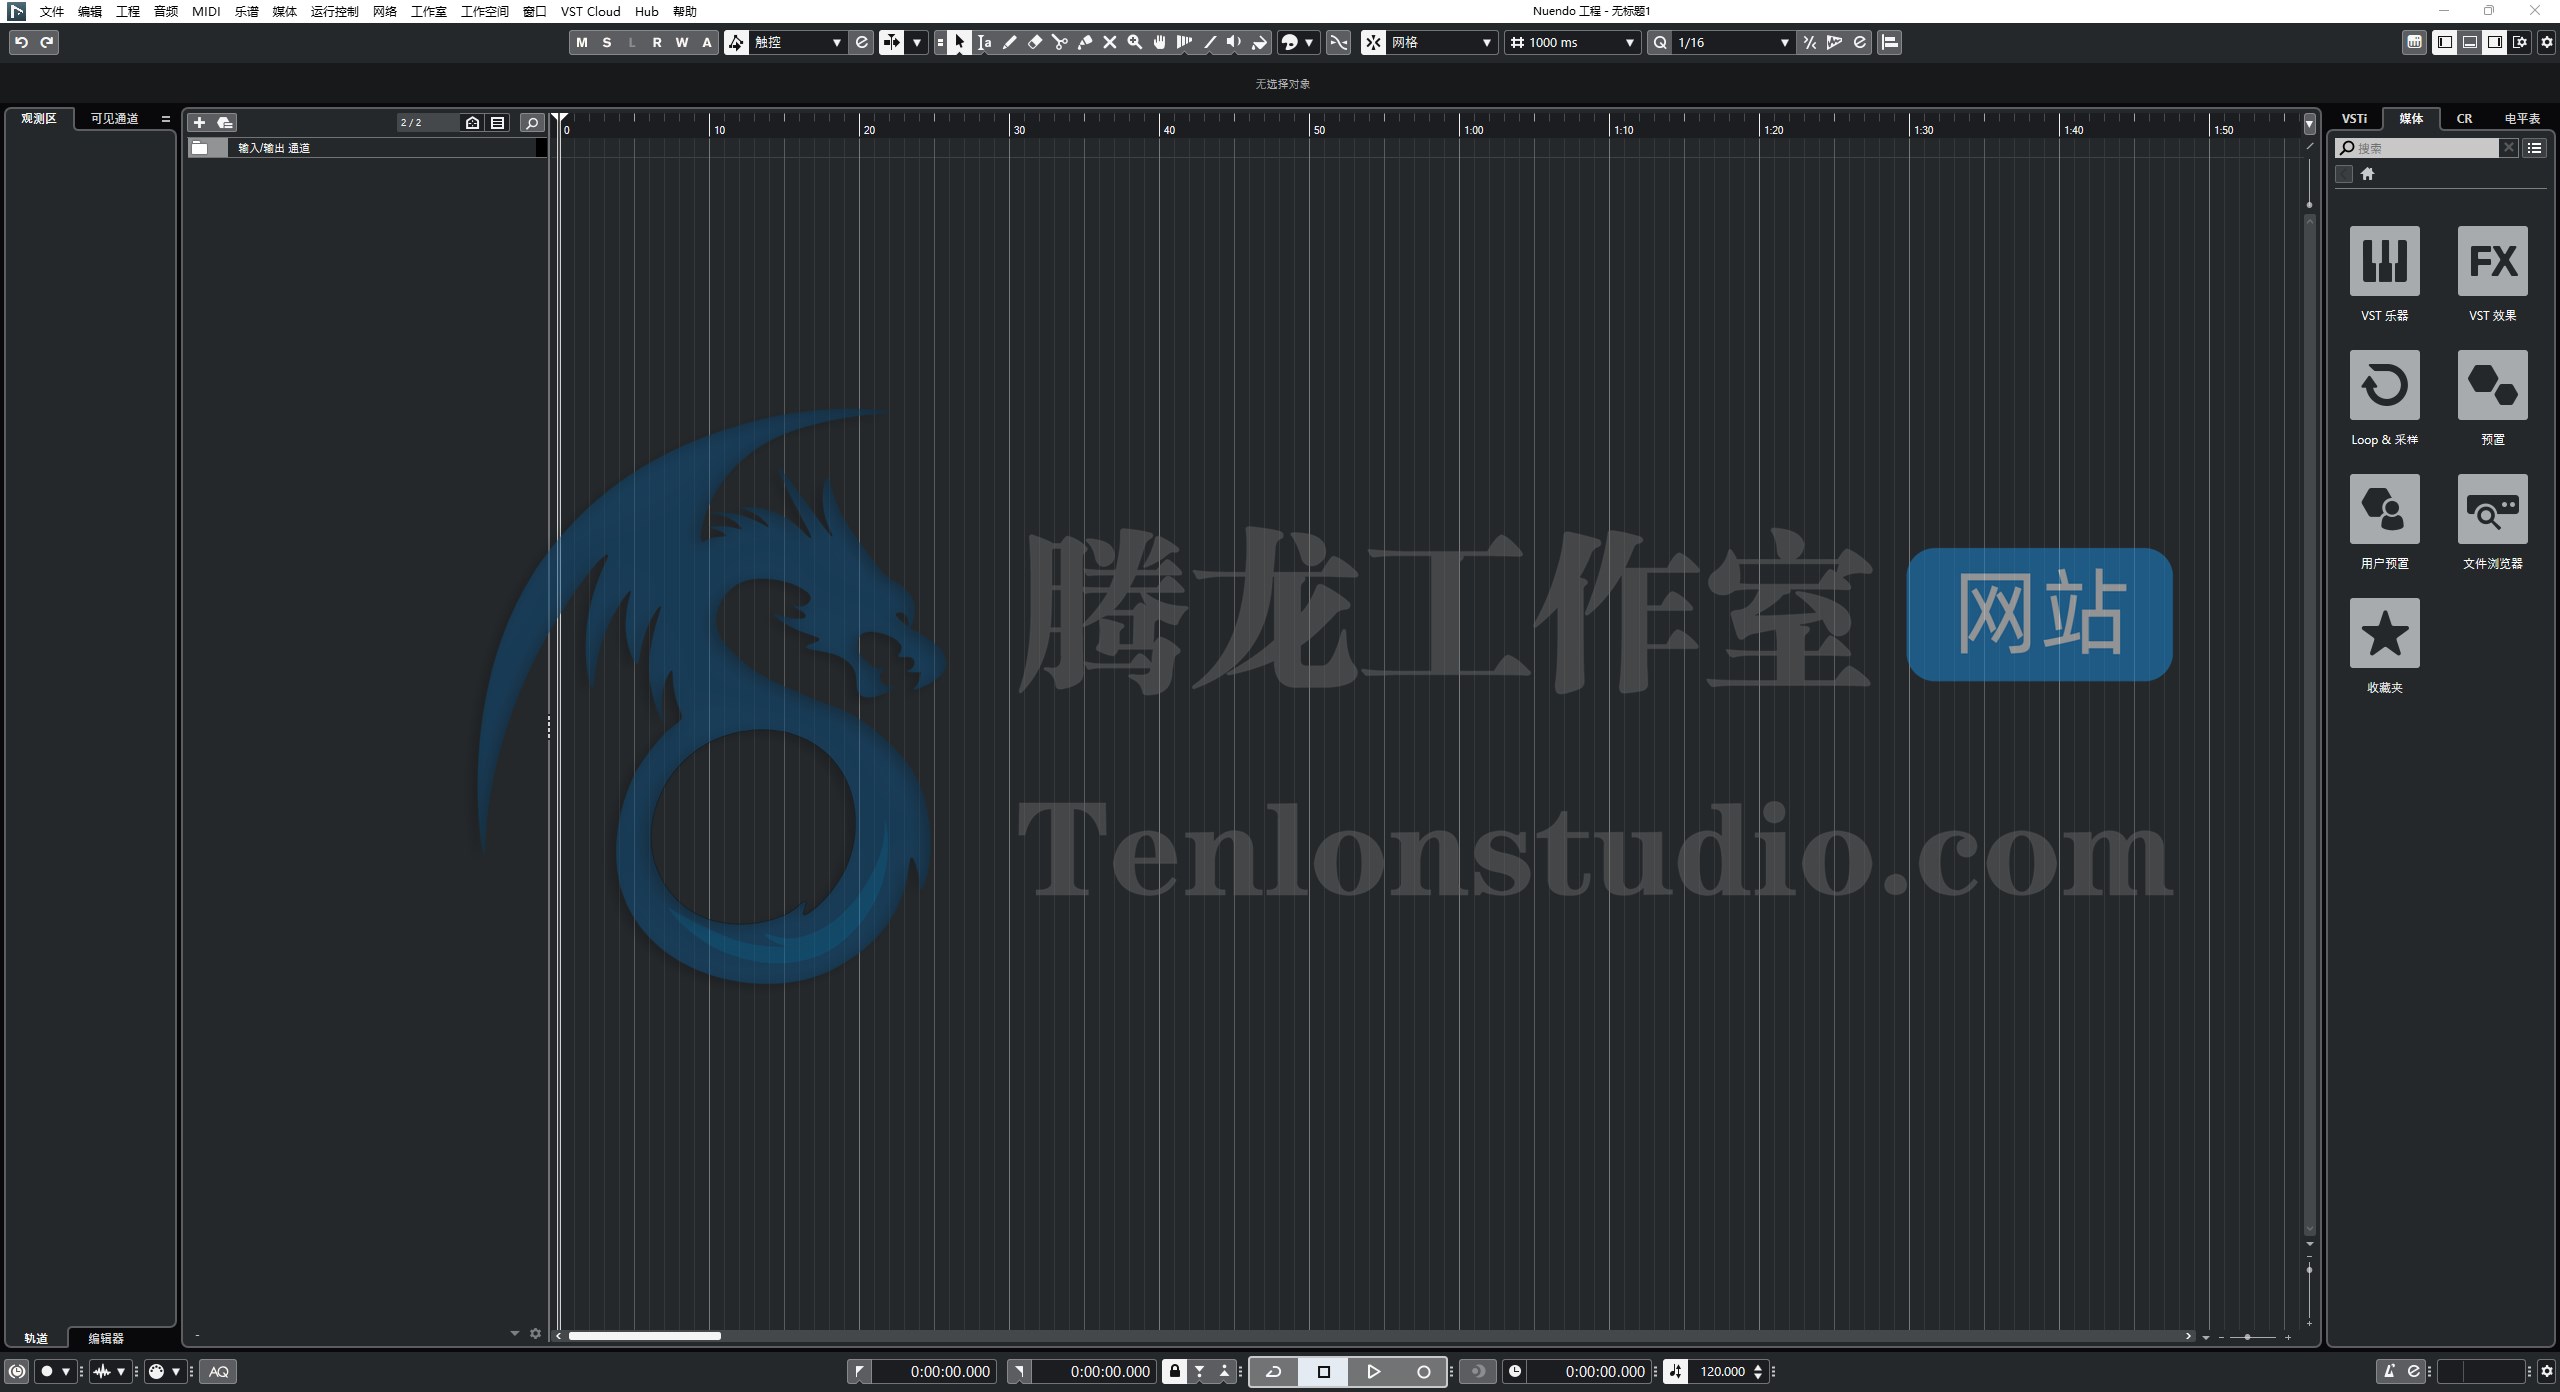Select the Object Selection arrow tool
The height and width of the screenshot is (1392, 2560).
coord(959,42)
